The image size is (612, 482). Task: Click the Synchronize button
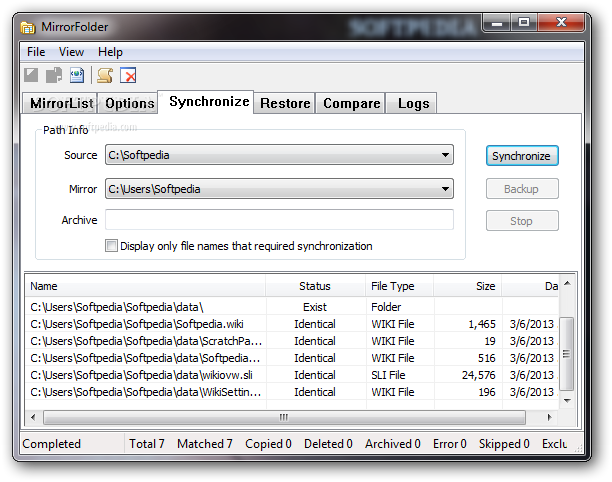pos(522,156)
